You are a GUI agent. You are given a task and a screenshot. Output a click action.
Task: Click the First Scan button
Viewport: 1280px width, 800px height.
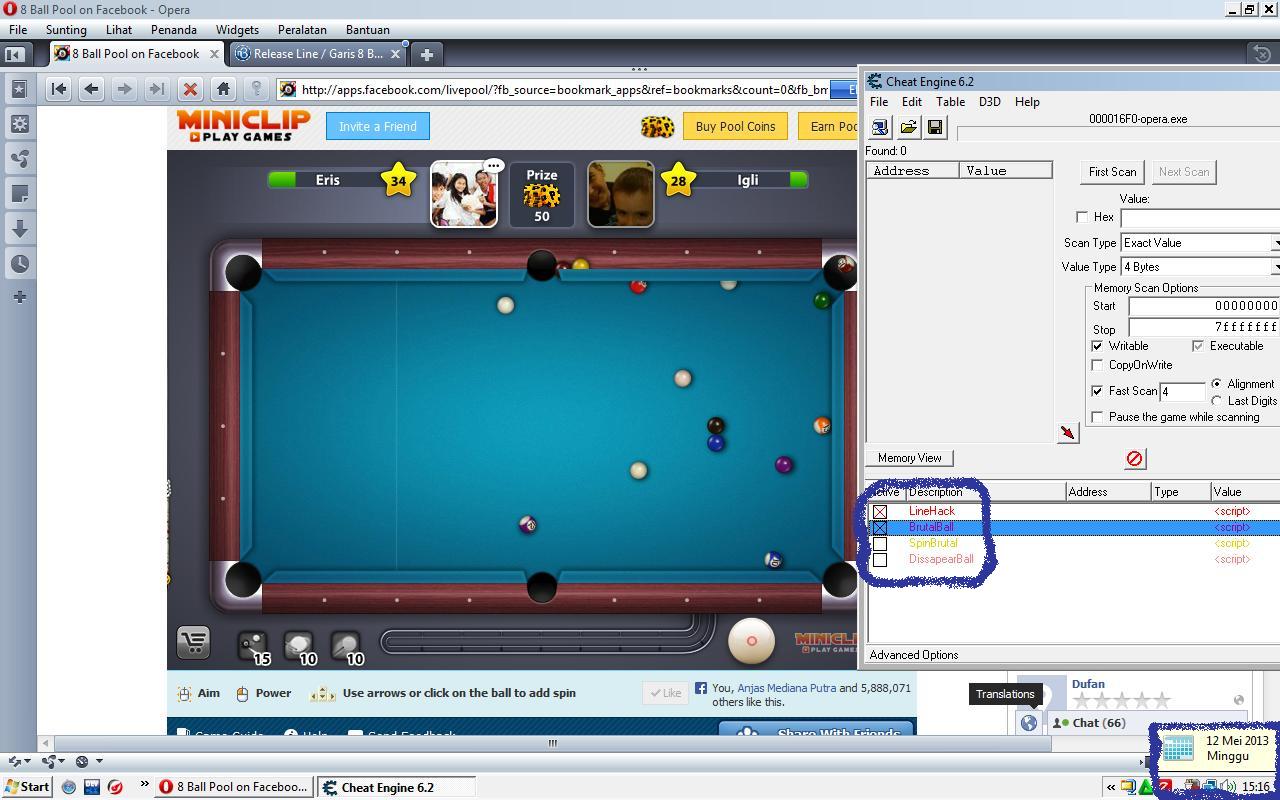click(1112, 172)
